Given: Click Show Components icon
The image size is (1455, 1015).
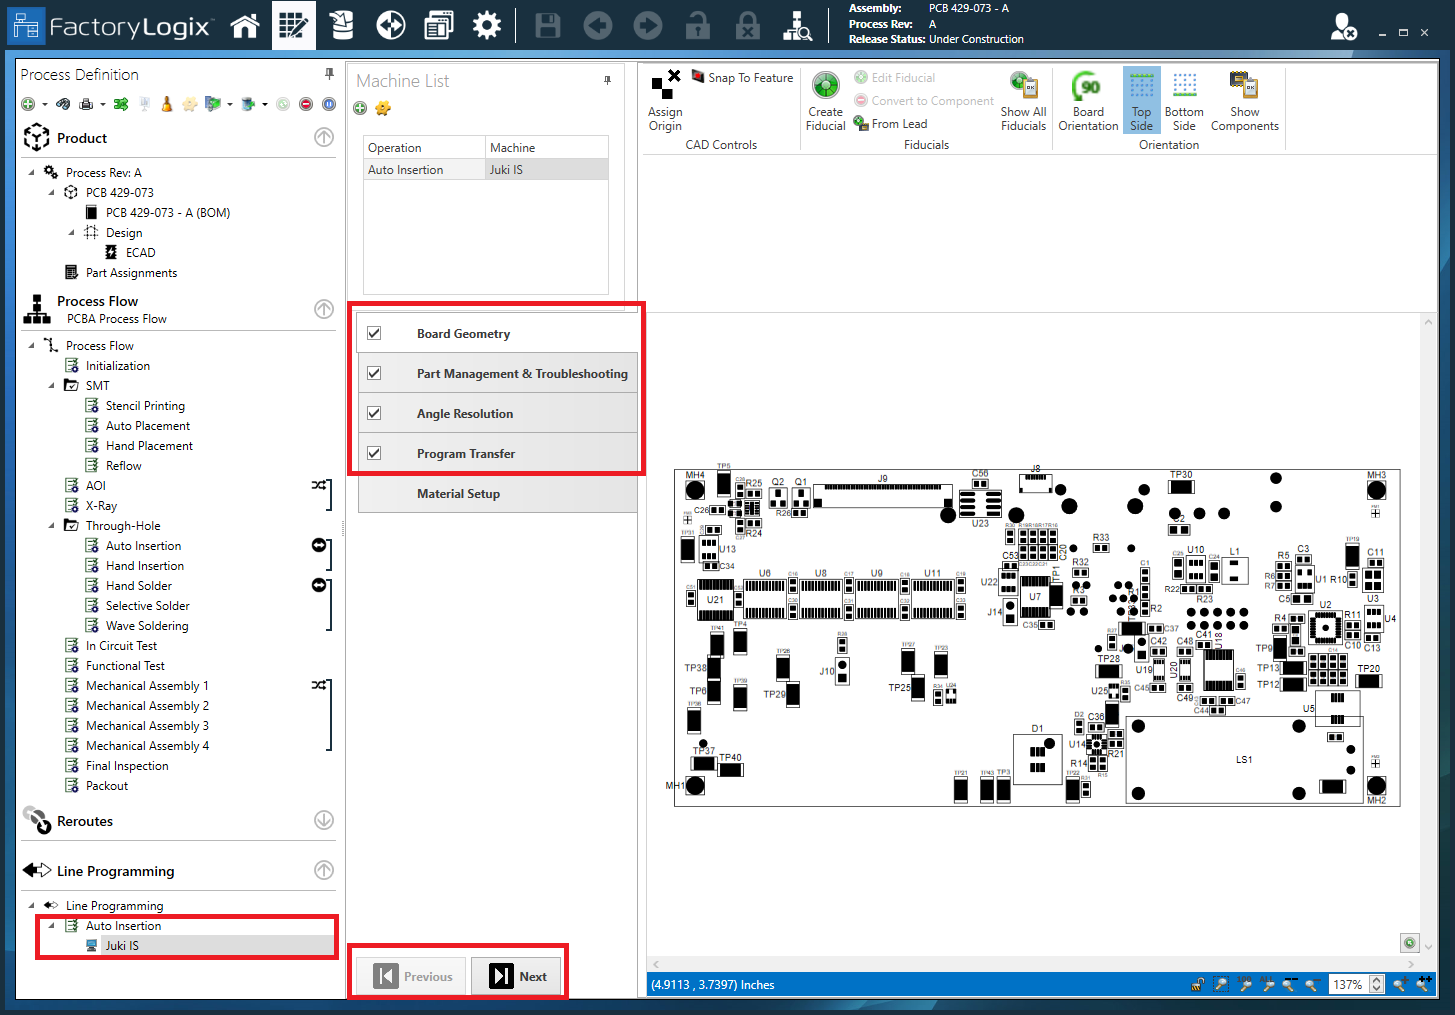Looking at the screenshot, I should tap(1244, 101).
